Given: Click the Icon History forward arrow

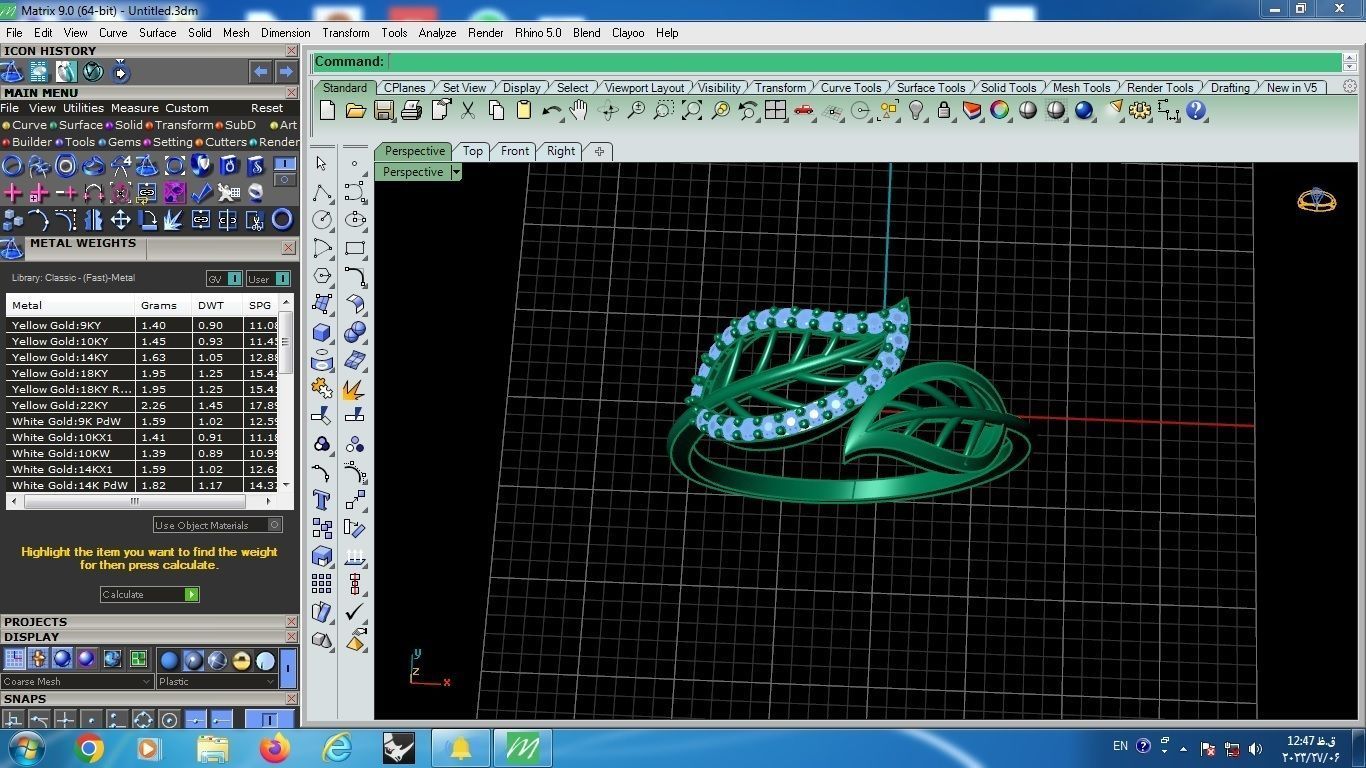Looking at the screenshot, I should (286, 72).
